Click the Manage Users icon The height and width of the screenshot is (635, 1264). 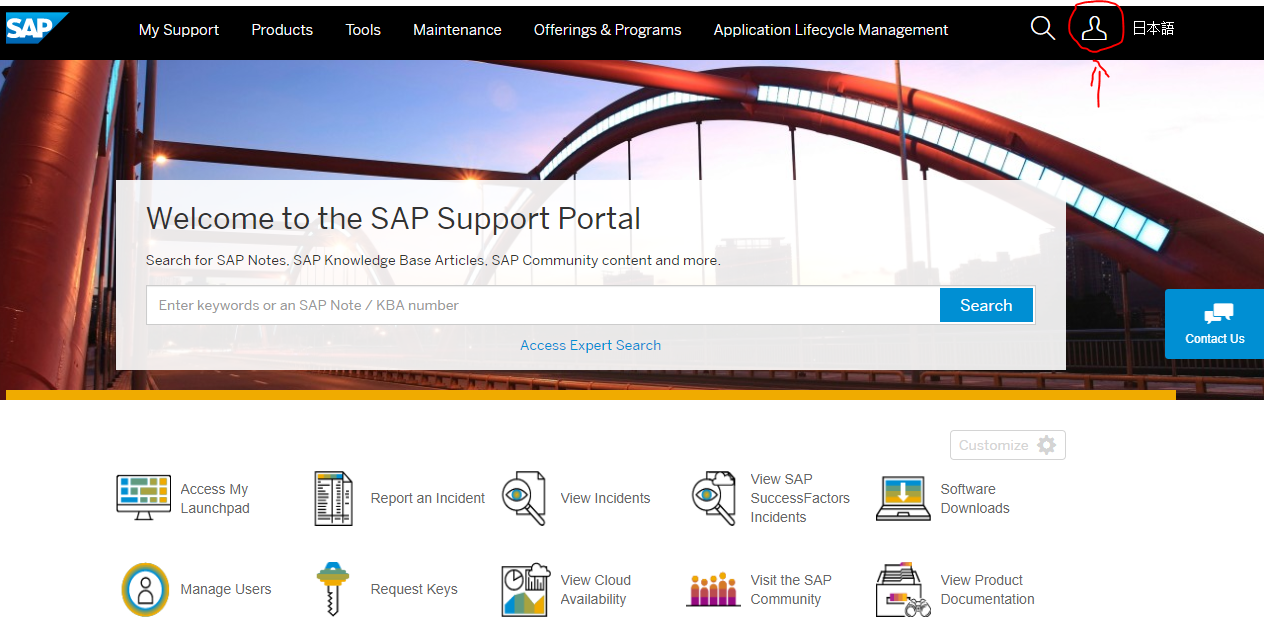tap(145, 589)
